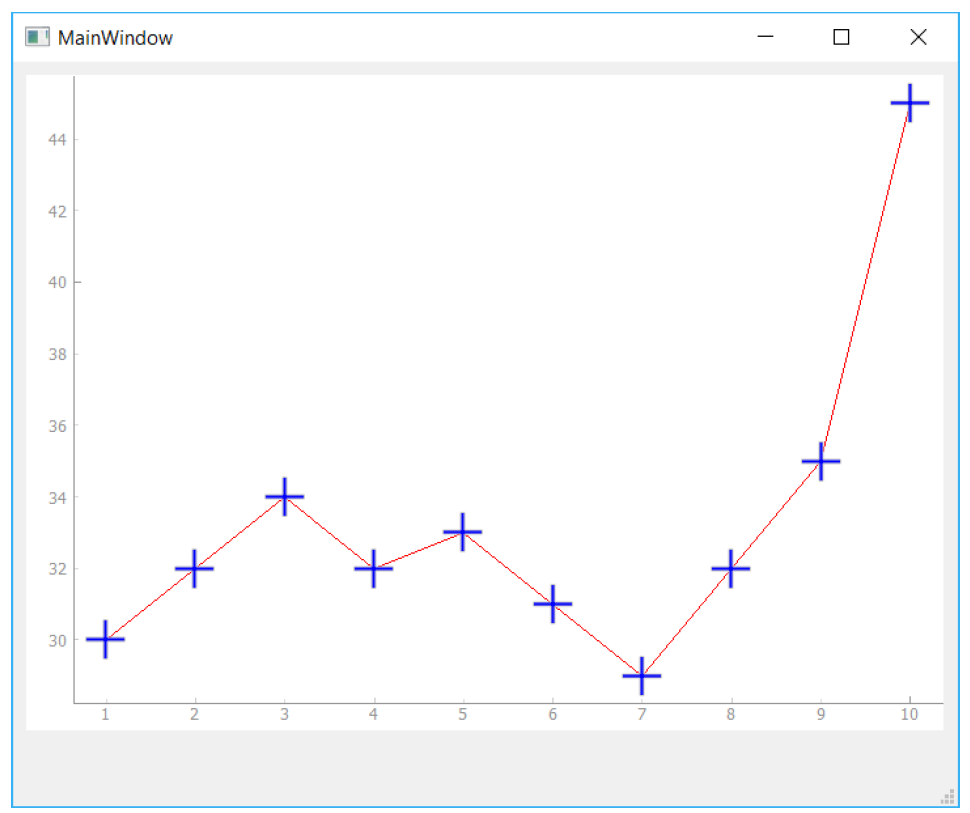Click the MainWindow application icon in title bar
This screenshot has height=813, width=970.
tap(37, 37)
